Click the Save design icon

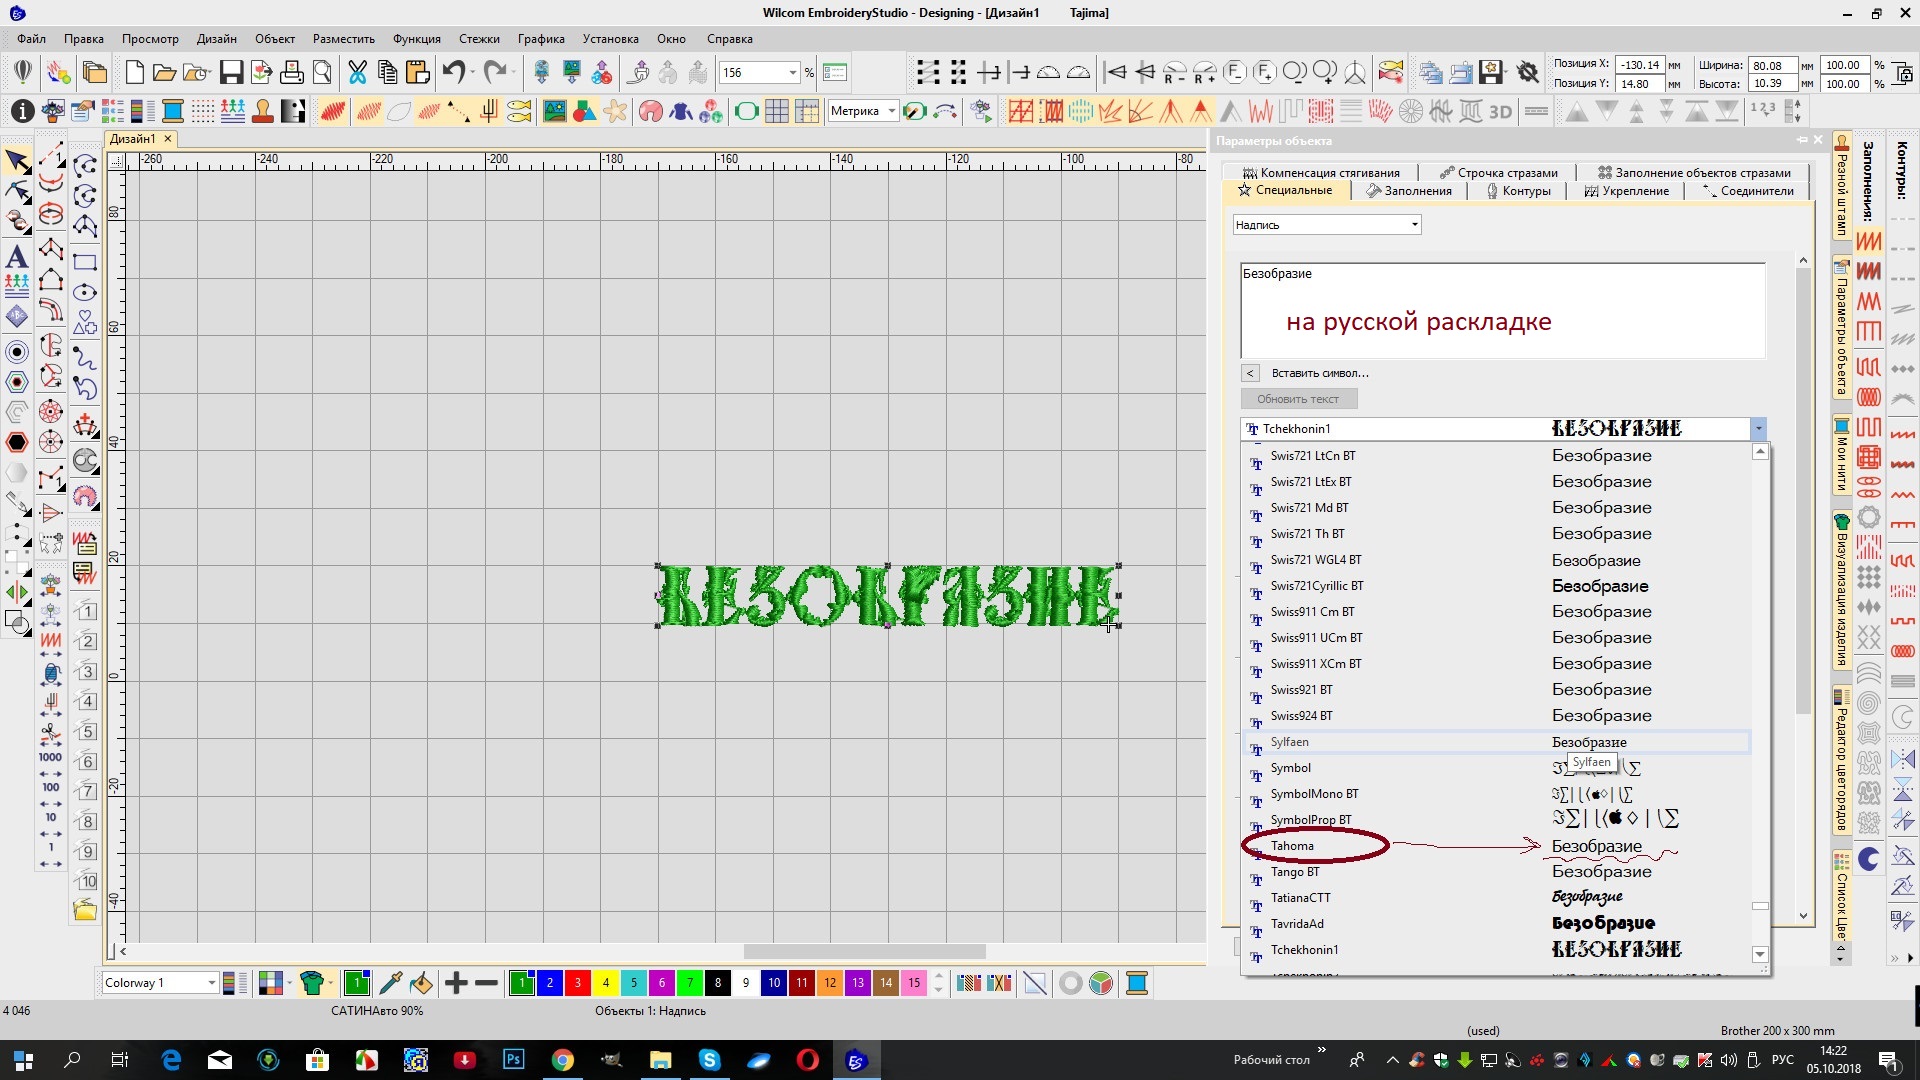[231, 72]
